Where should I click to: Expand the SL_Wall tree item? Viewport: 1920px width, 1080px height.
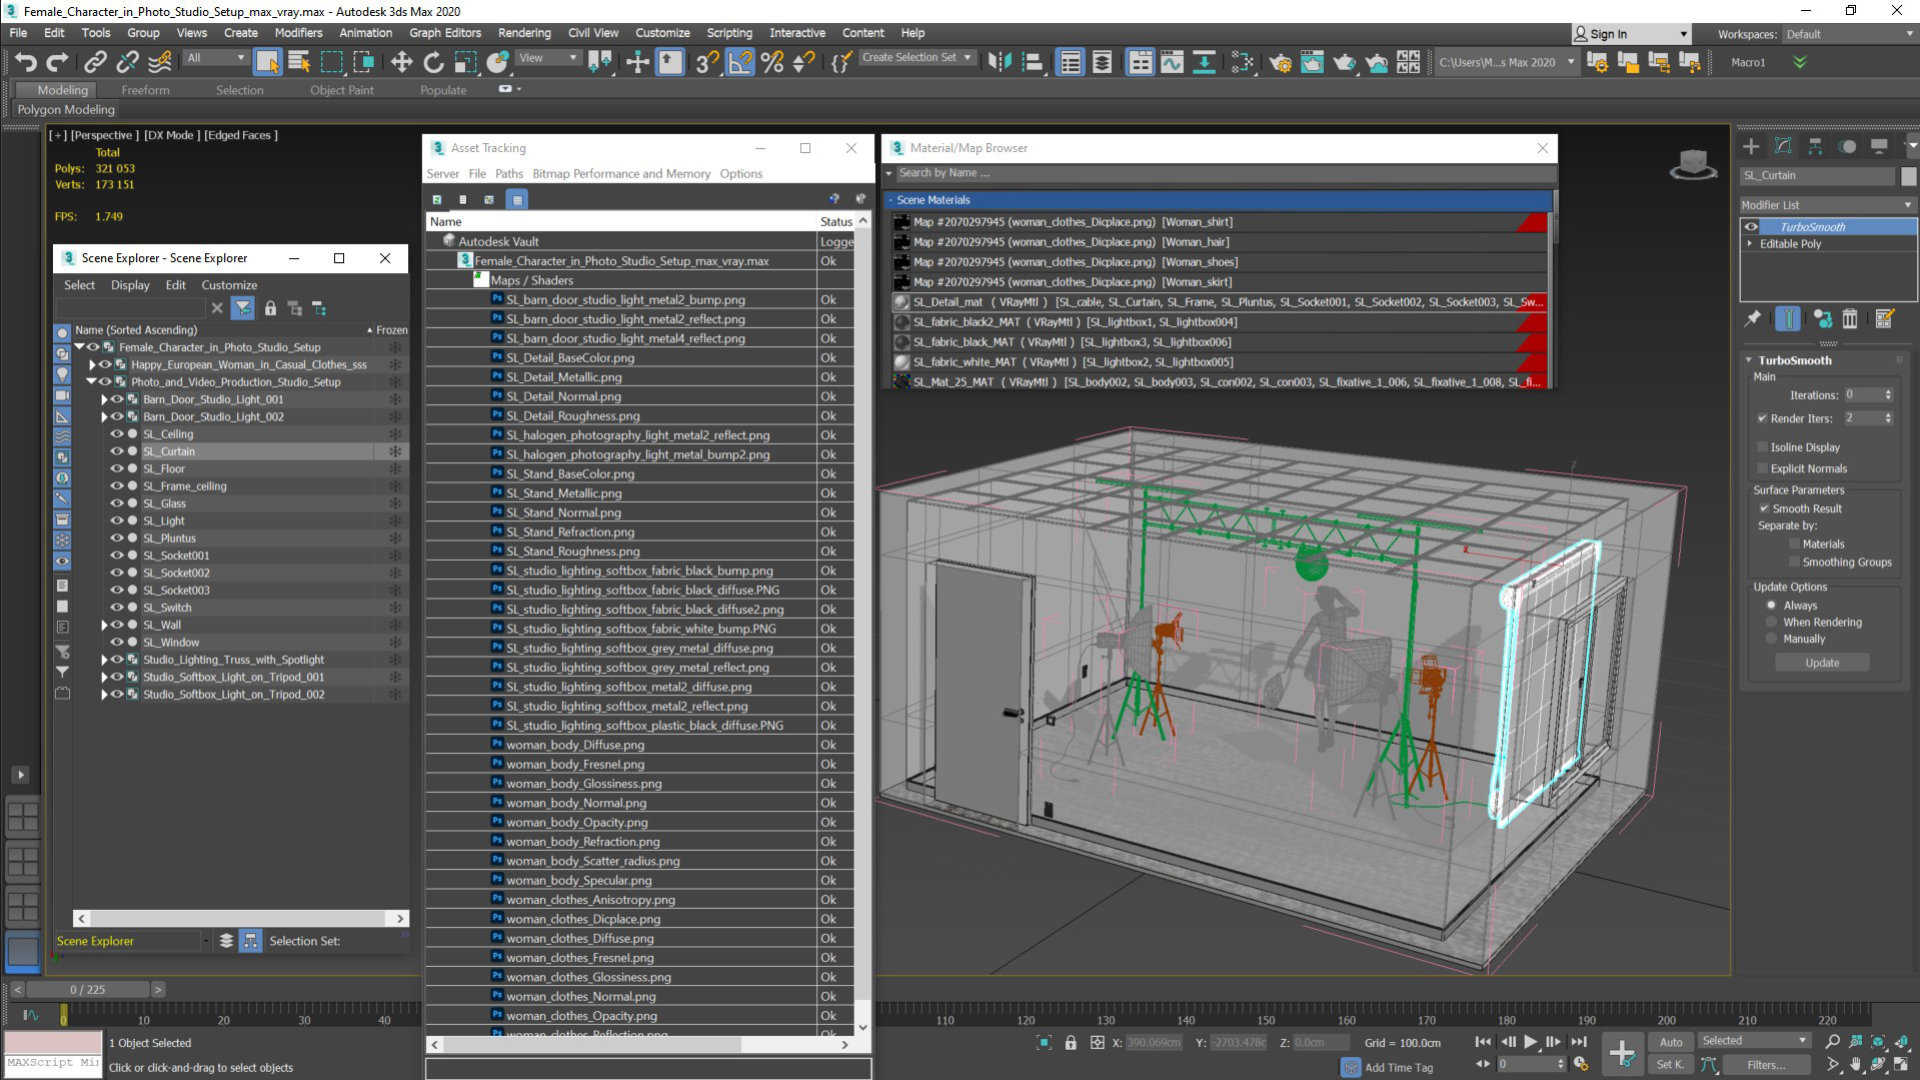104,625
